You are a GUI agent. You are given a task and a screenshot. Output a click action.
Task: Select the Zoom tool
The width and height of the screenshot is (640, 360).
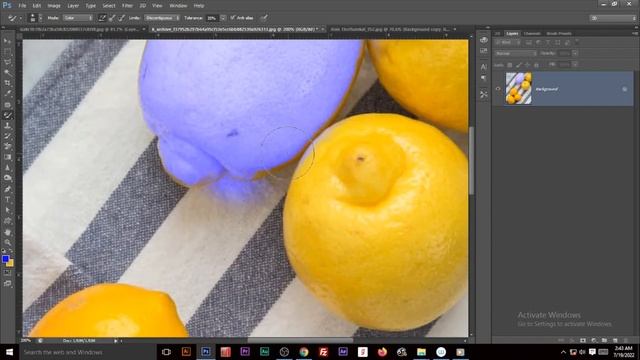(7, 242)
